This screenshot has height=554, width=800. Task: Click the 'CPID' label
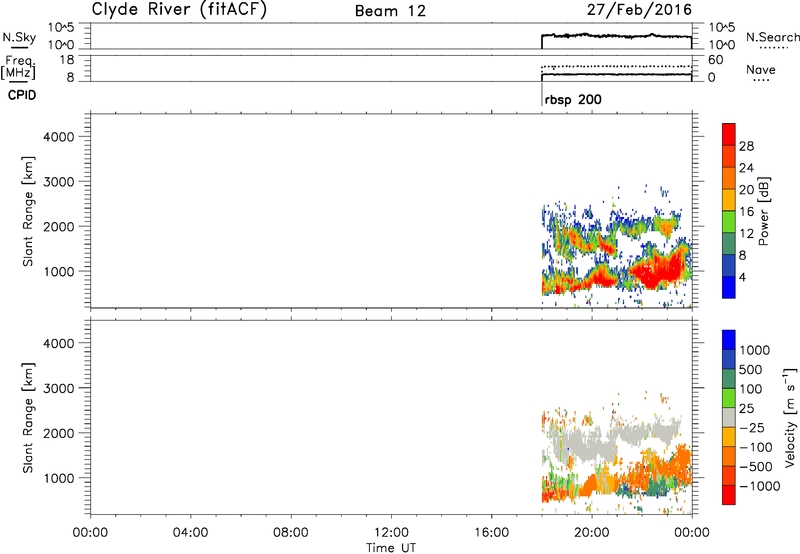click(22, 95)
